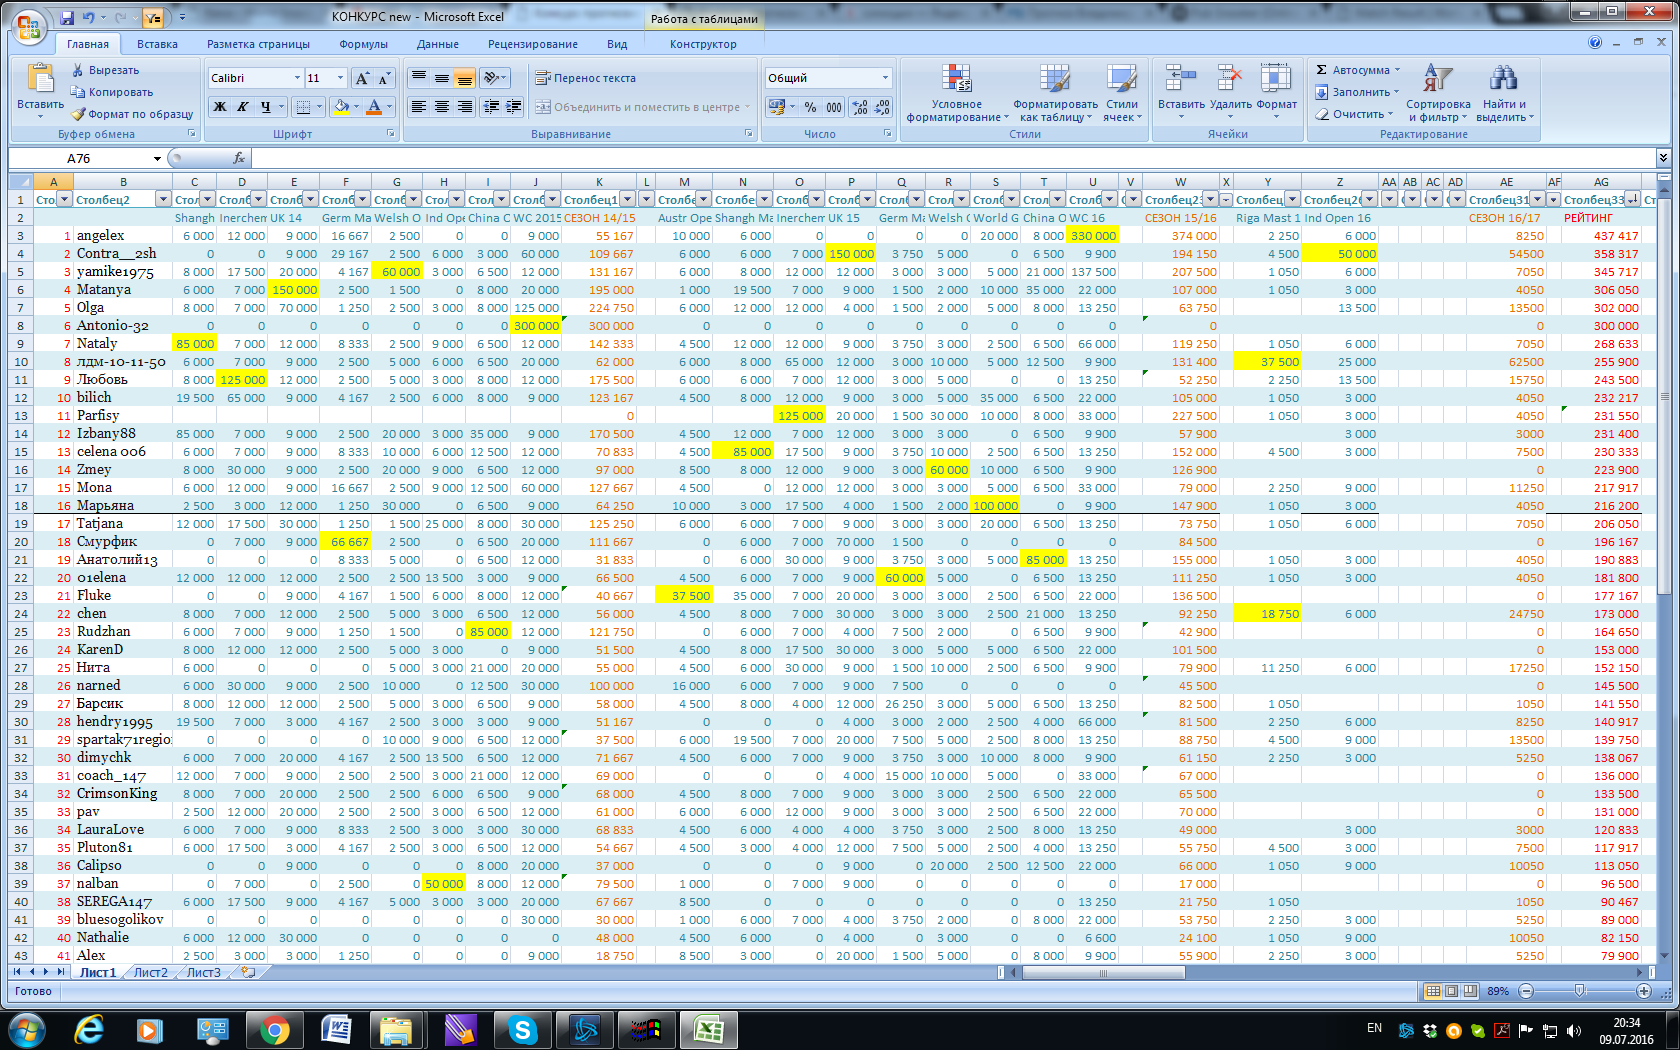
Task: Click the zoom slider in status bar
Action: click(1579, 991)
